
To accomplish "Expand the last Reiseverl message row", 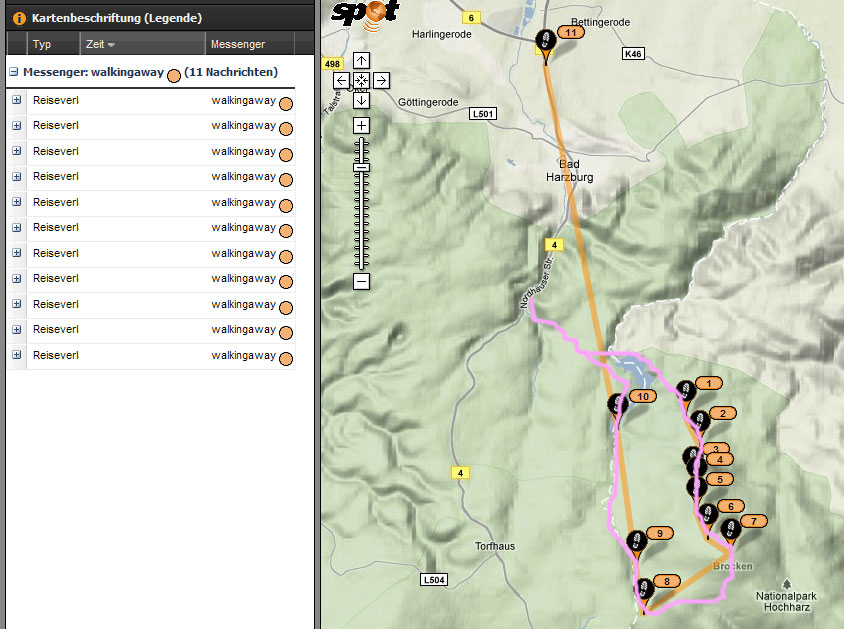I will pos(17,355).
